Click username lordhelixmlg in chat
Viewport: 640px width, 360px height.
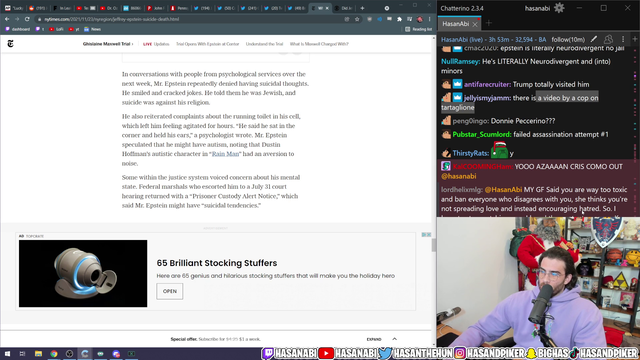[462, 190]
